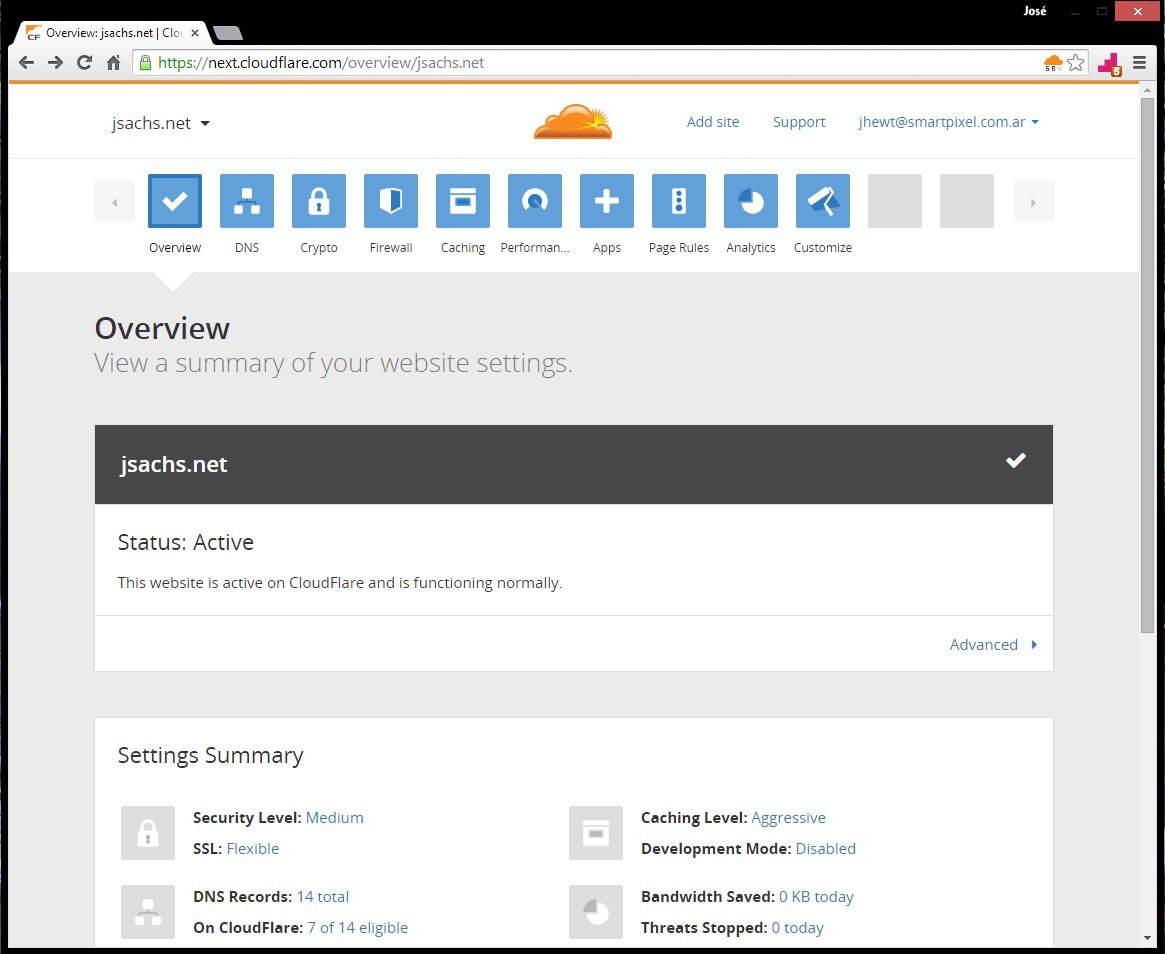
Task: Click the Overview label under icon
Action: [175, 247]
